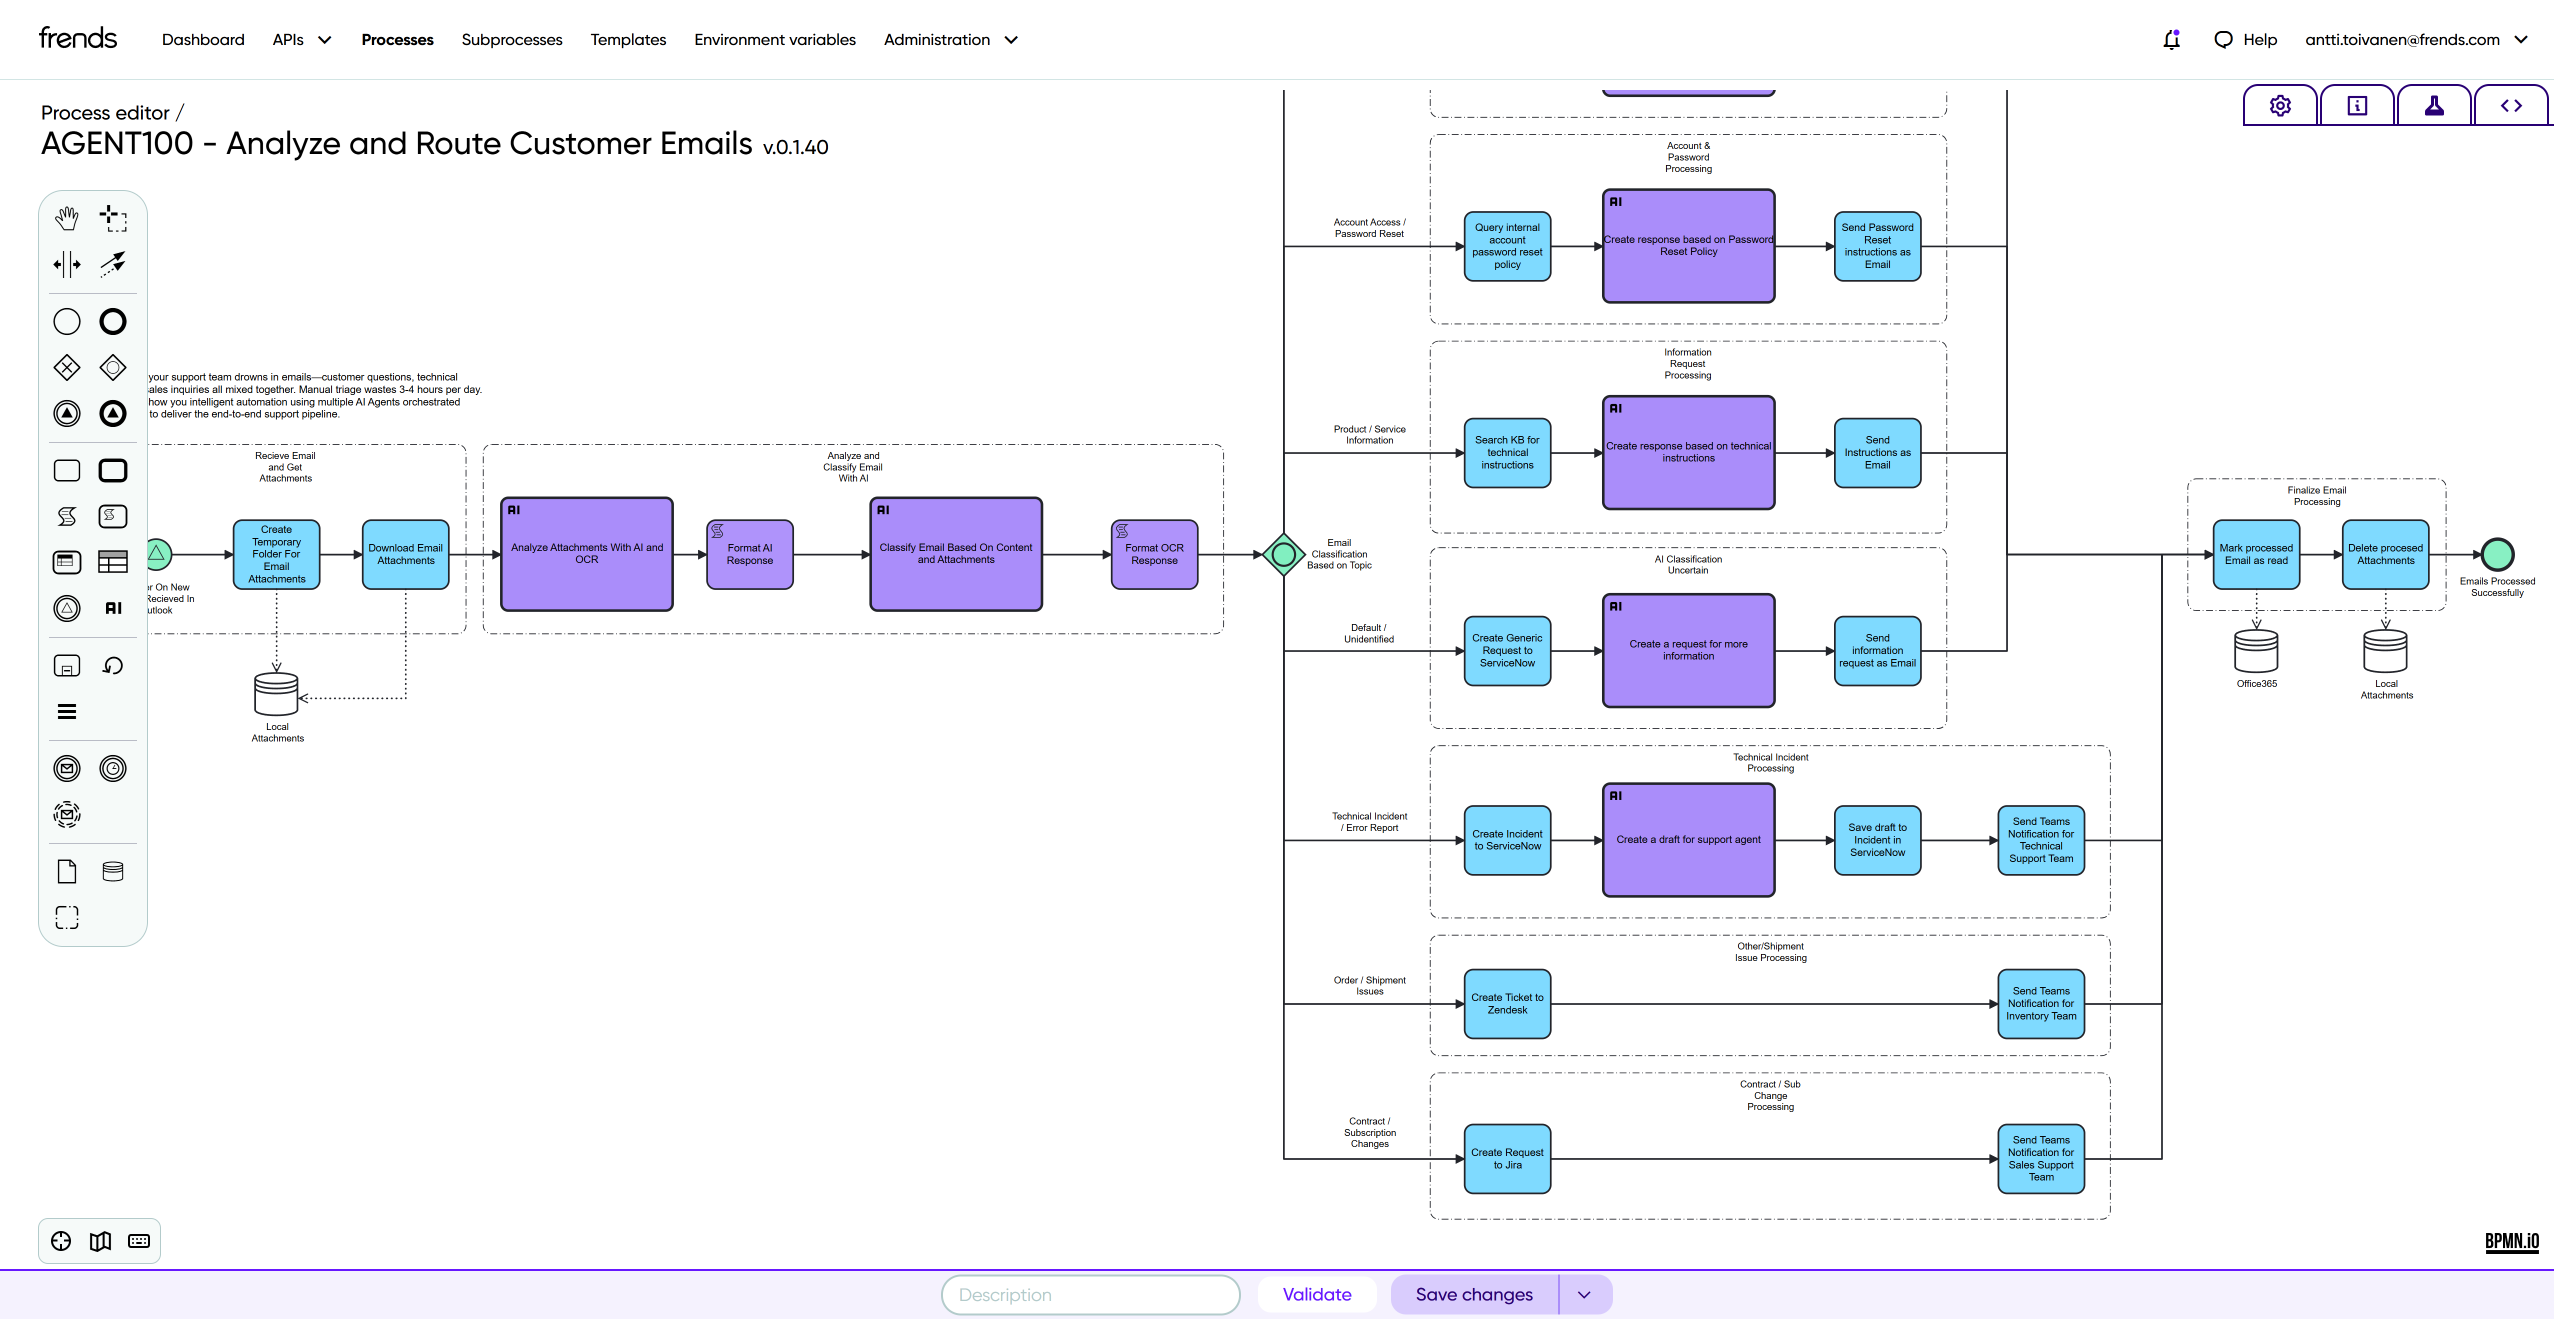Click the Description input field
This screenshot has width=2560, height=1319.
click(x=1090, y=1294)
